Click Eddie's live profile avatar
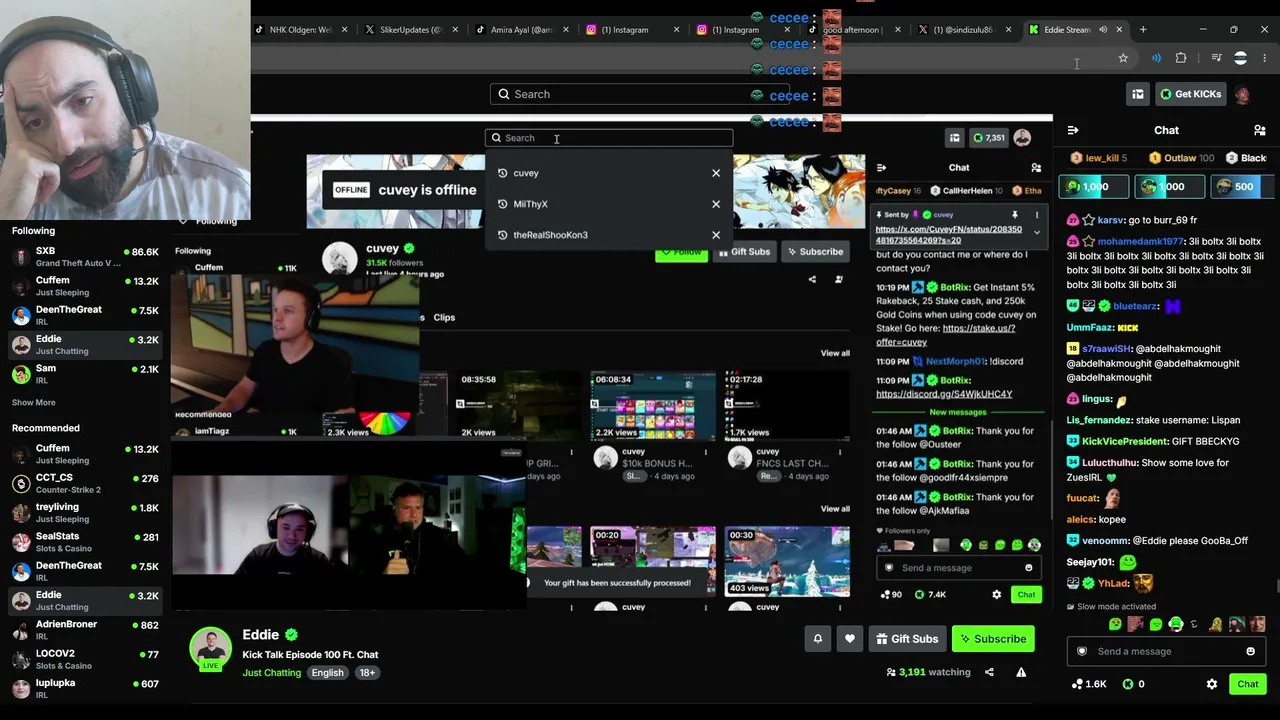This screenshot has height=720, width=1280. [211, 648]
